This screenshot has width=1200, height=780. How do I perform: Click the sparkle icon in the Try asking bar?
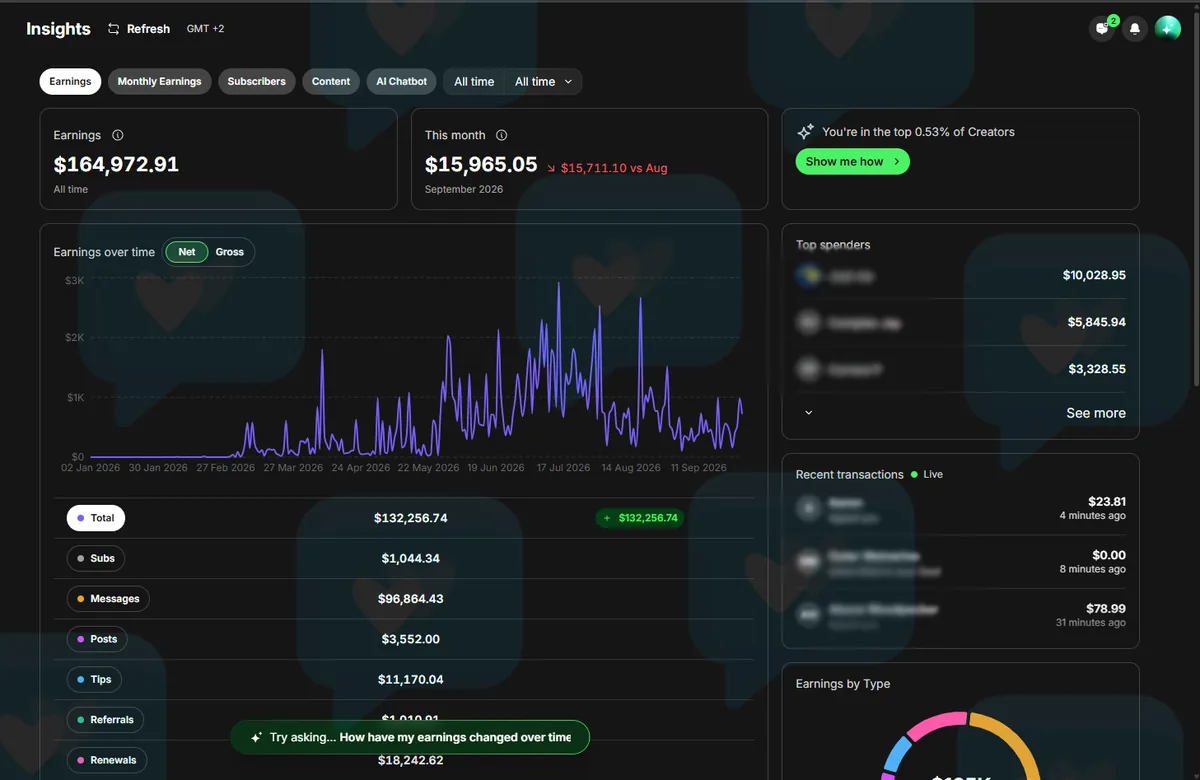click(x=256, y=738)
